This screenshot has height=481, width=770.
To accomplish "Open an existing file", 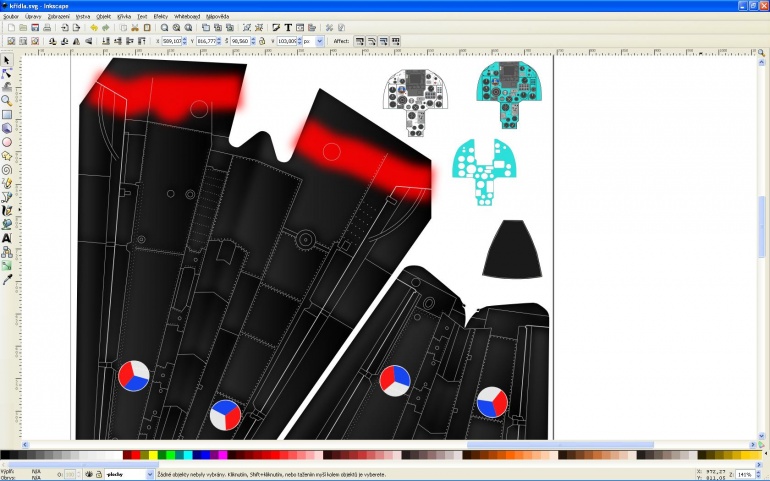I will tap(23, 28).
